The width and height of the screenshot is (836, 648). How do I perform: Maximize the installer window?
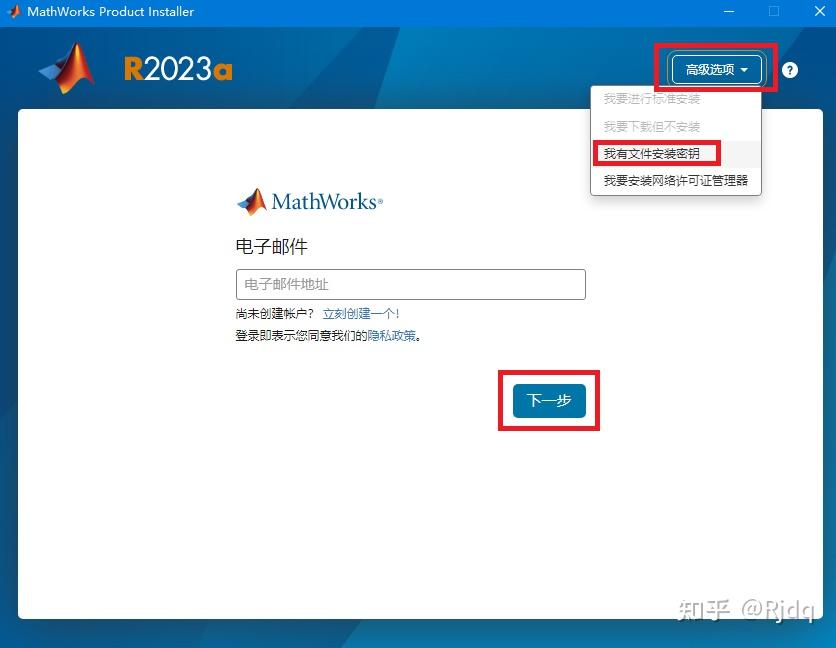(774, 12)
